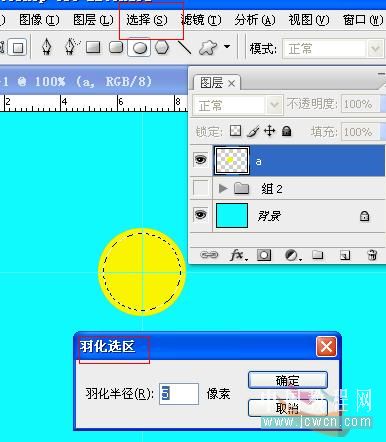Open shape geometry options arrow
The width and height of the screenshot is (386, 442).
pyautogui.click(x=227, y=47)
